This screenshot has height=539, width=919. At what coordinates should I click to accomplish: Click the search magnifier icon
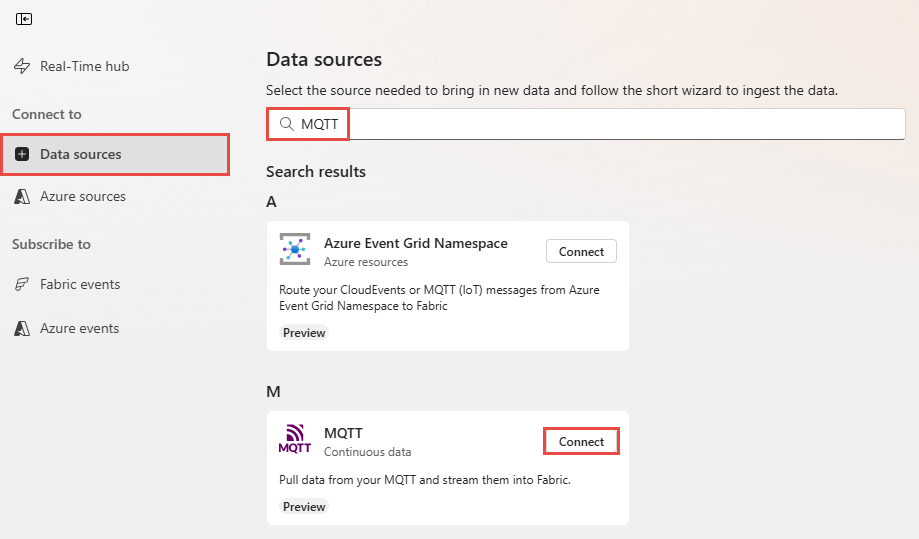(287, 124)
